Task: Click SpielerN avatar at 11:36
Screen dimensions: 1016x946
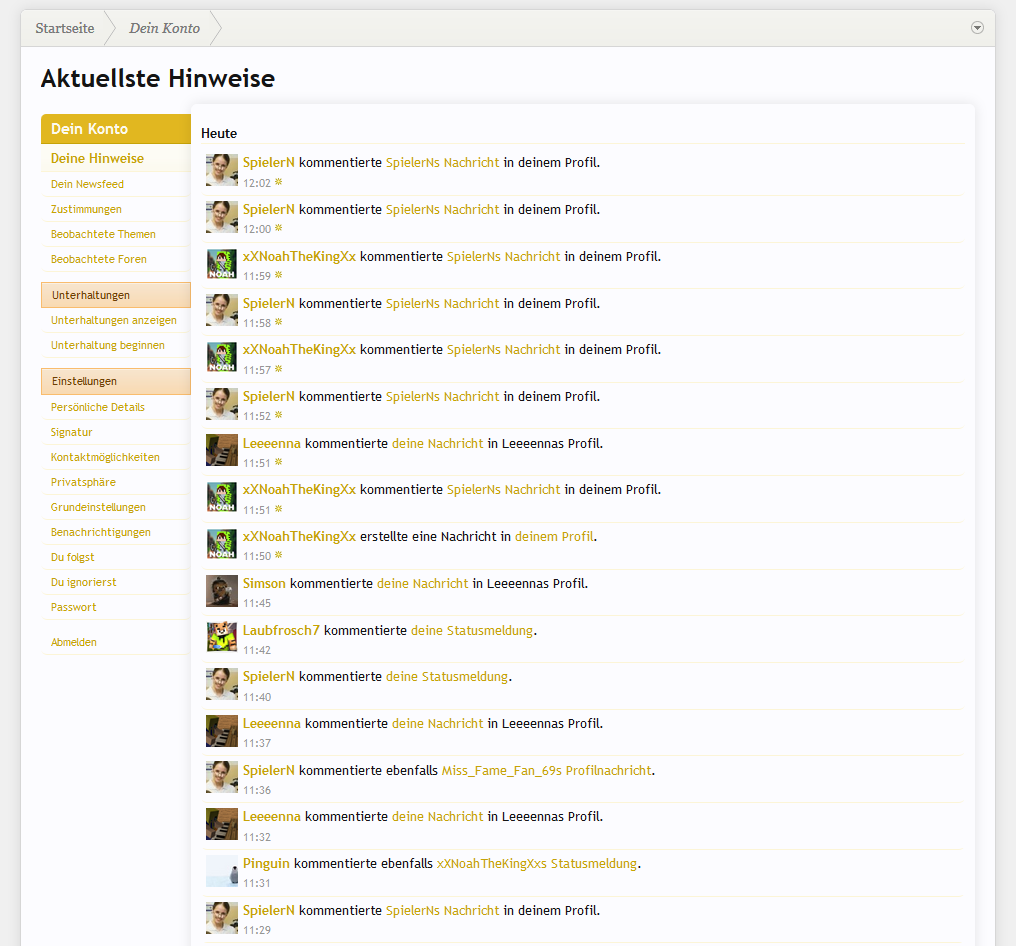Action: (x=222, y=778)
